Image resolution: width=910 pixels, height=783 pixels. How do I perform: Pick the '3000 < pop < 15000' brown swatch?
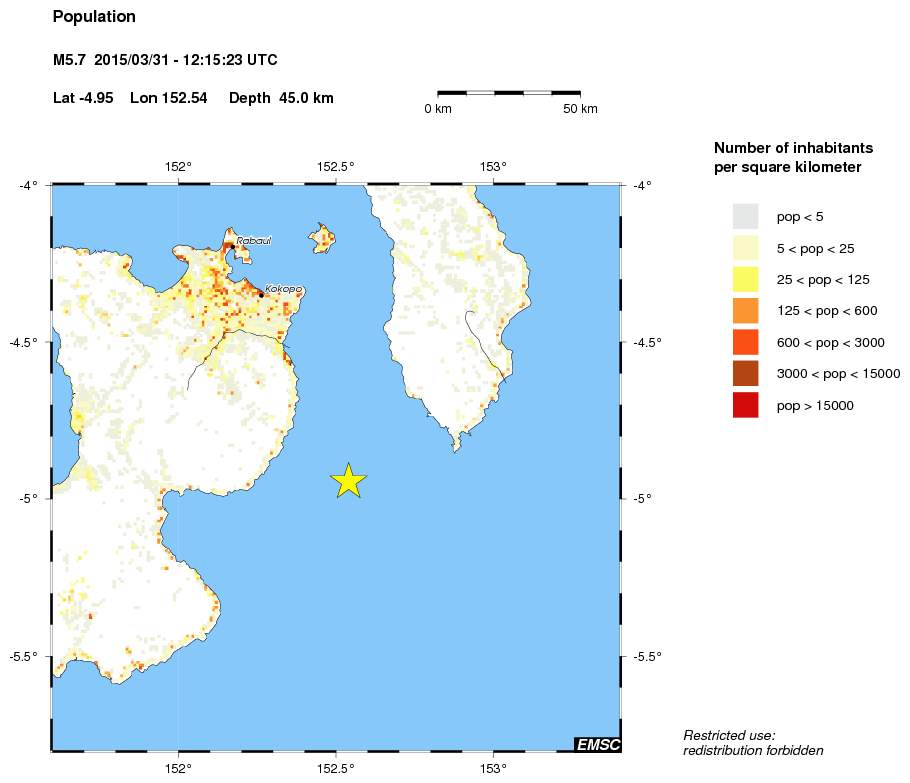[745, 373]
